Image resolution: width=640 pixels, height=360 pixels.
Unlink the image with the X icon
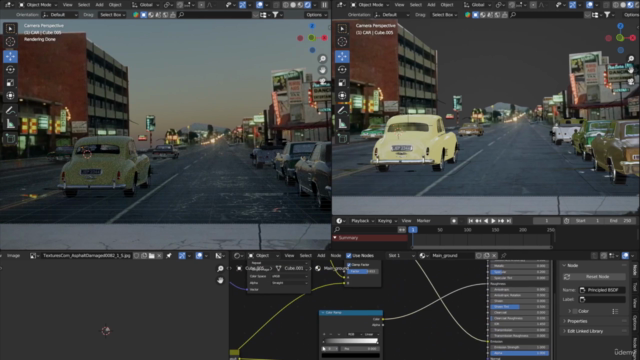[159, 256]
